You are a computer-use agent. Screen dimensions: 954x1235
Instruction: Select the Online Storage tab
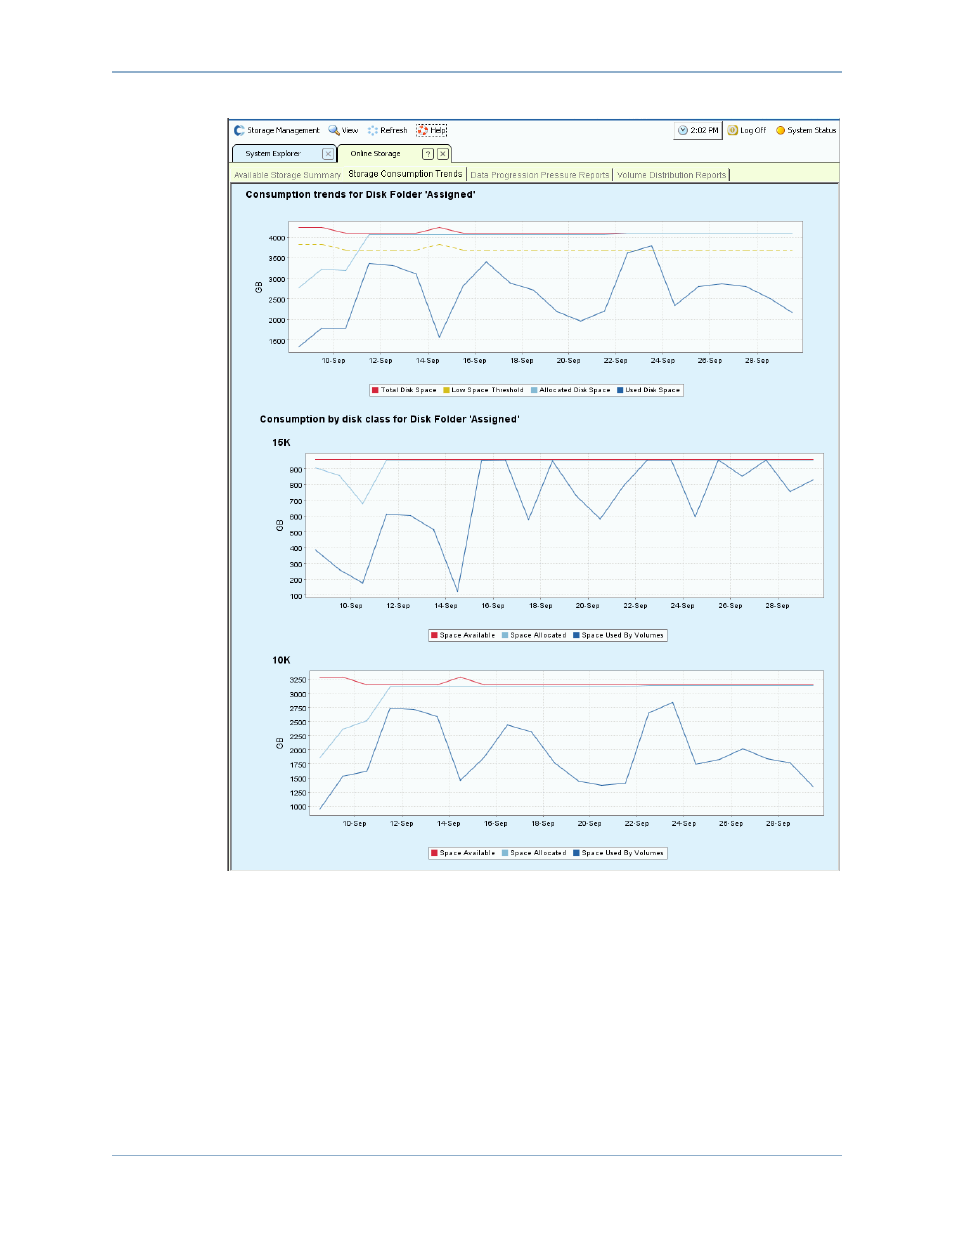point(375,154)
